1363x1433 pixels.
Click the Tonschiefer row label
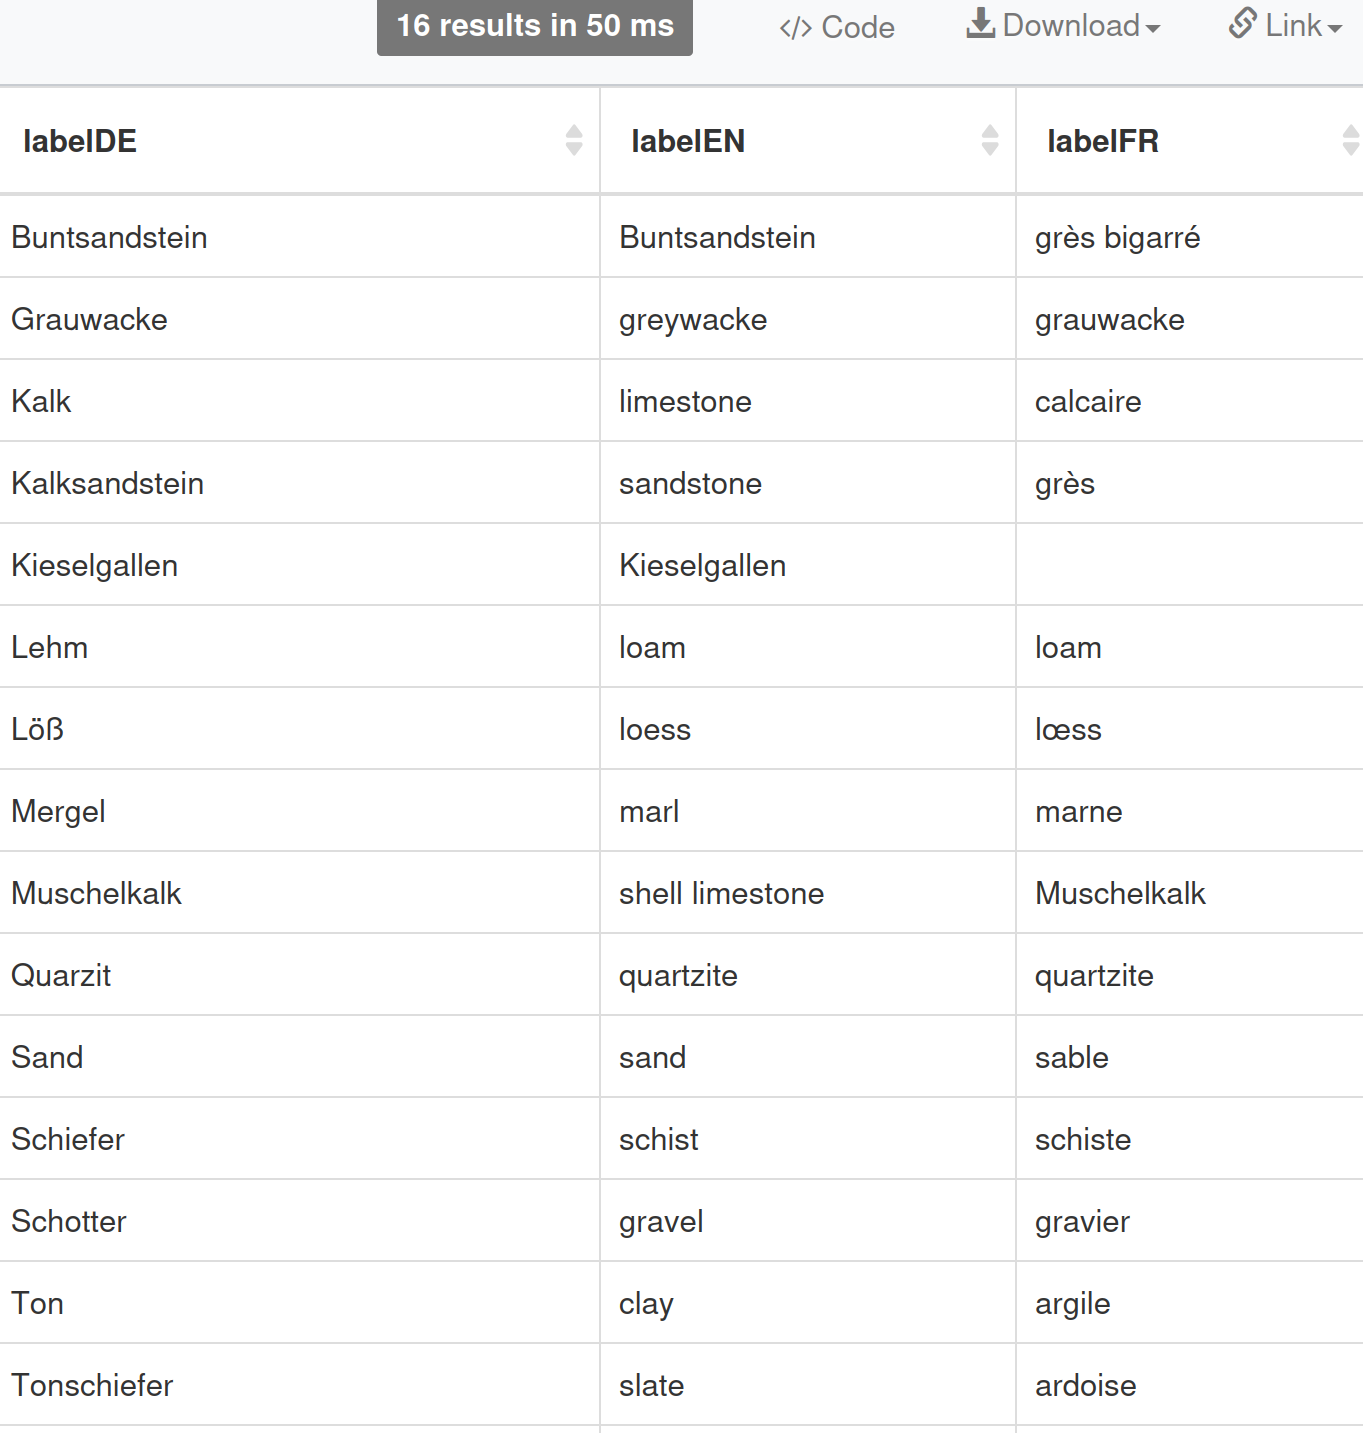[92, 1386]
